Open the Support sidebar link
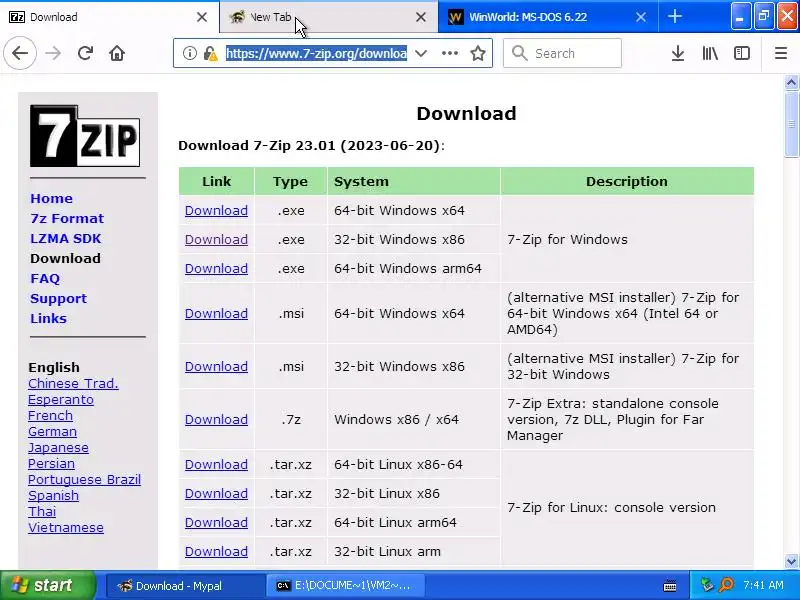Screen dimensions: 800x600 59,298
